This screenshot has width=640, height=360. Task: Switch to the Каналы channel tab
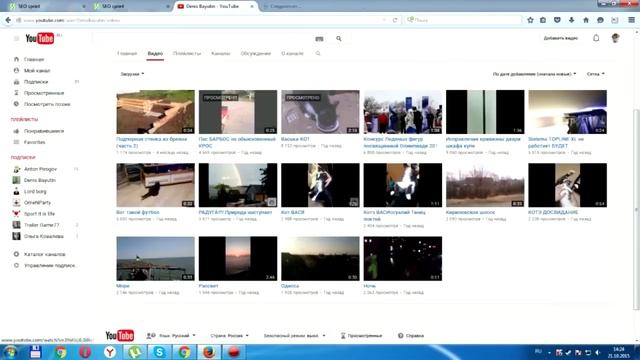point(221,53)
